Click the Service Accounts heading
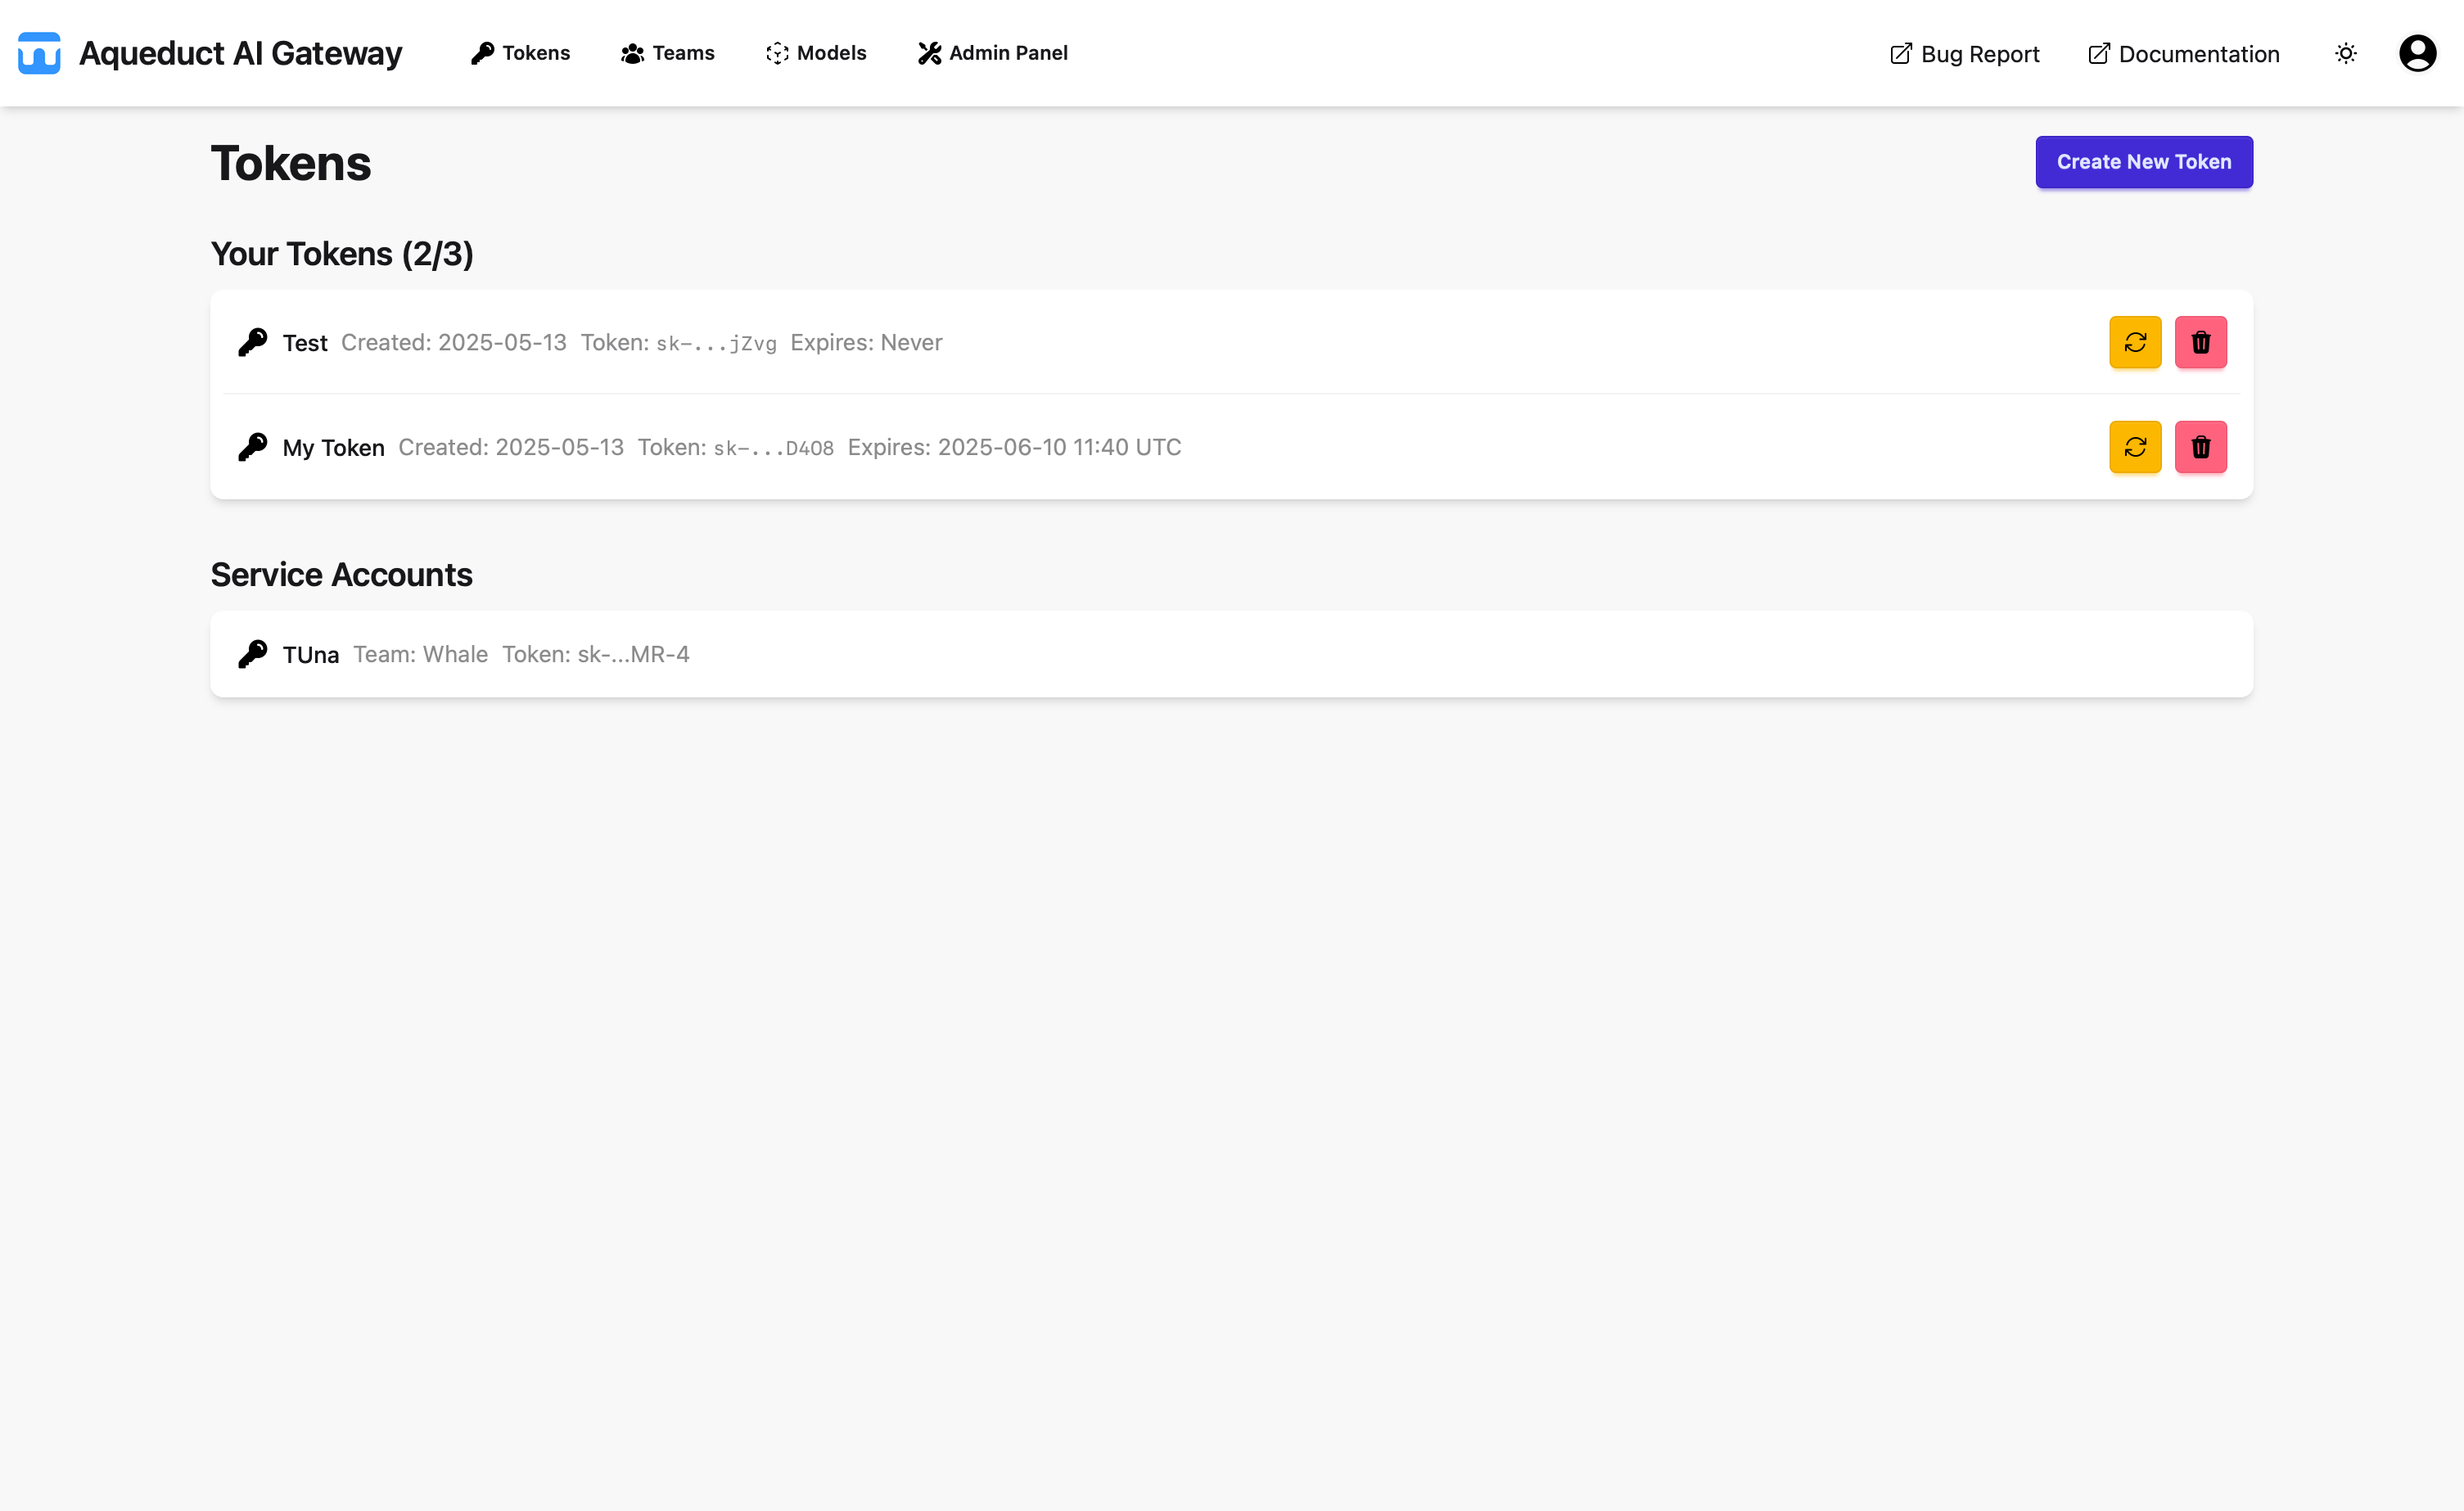Image resolution: width=2464 pixels, height=1511 pixels. pos(341,575)
